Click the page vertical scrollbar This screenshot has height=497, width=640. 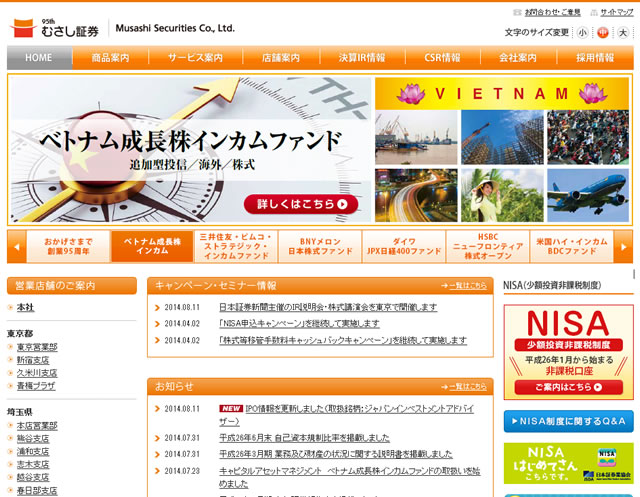(634, 274)
